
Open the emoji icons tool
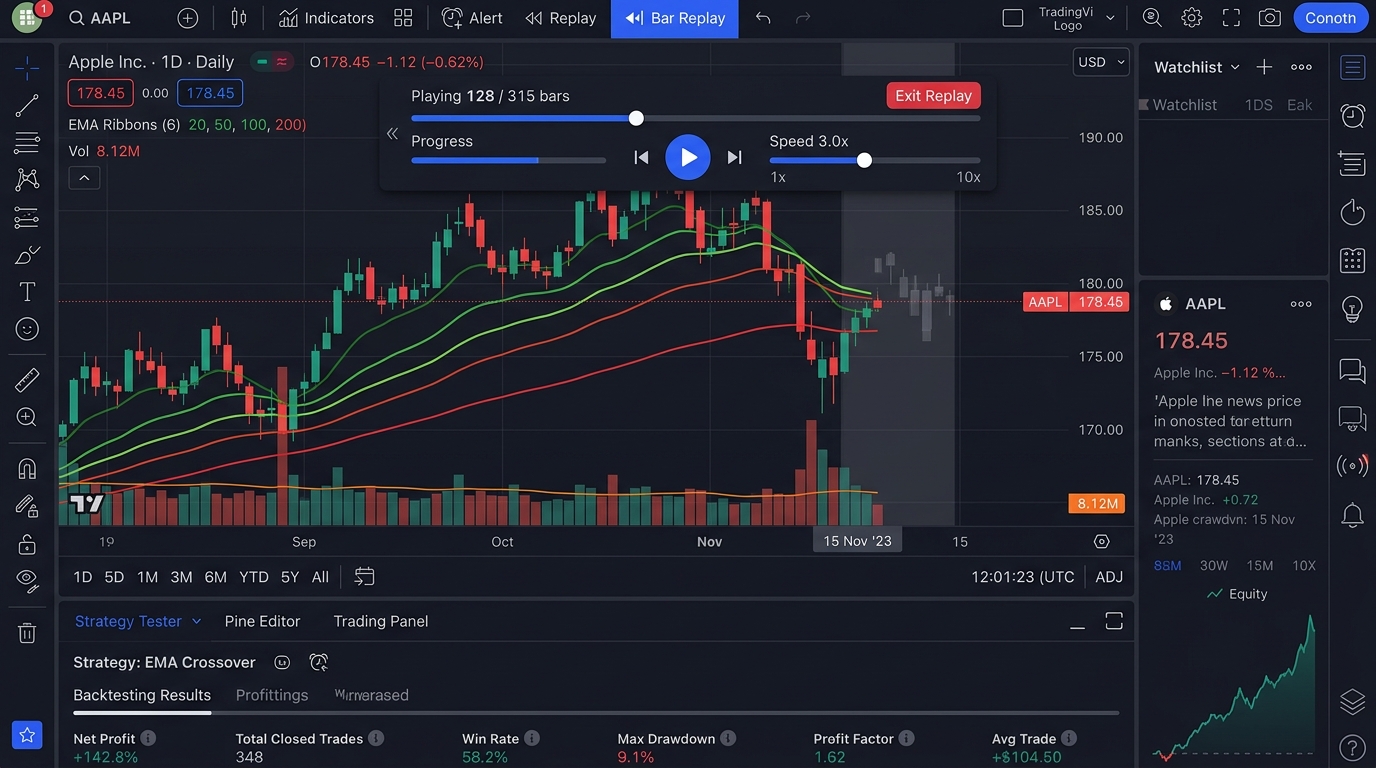[x=27, y=329]
